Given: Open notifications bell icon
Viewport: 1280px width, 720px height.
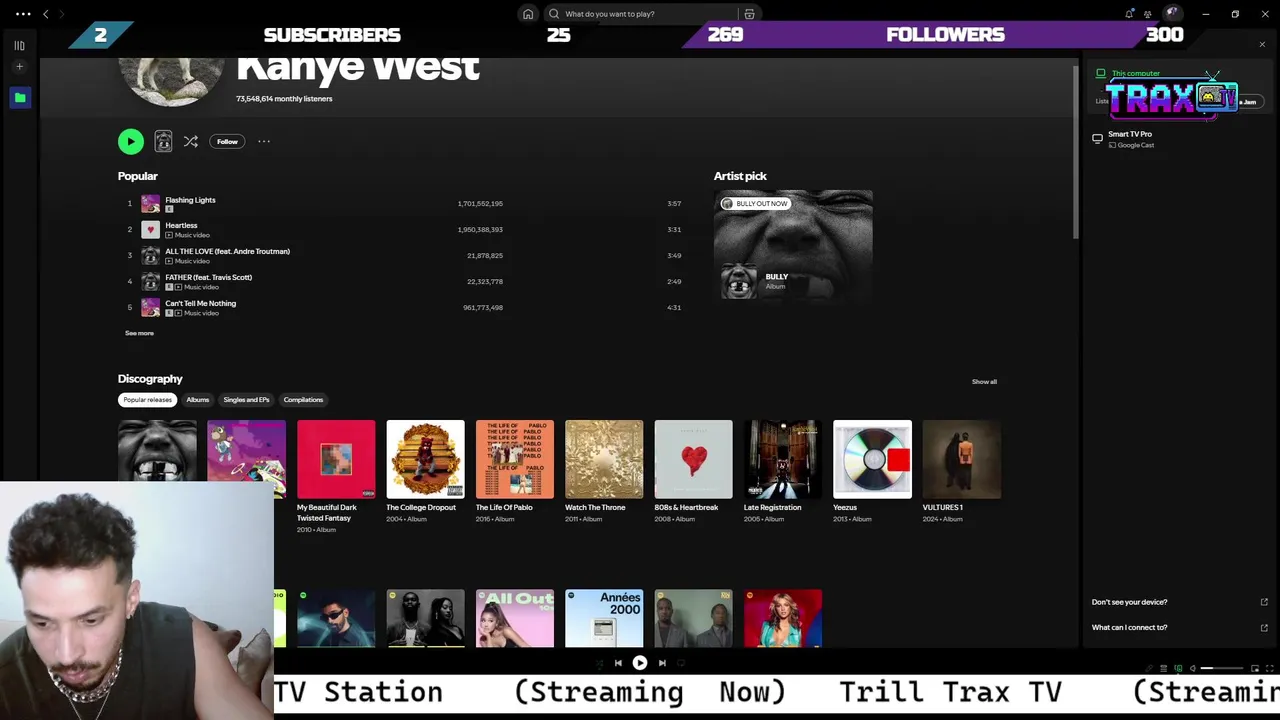Looking at the screenshot, I should (x=1129, y=14).
